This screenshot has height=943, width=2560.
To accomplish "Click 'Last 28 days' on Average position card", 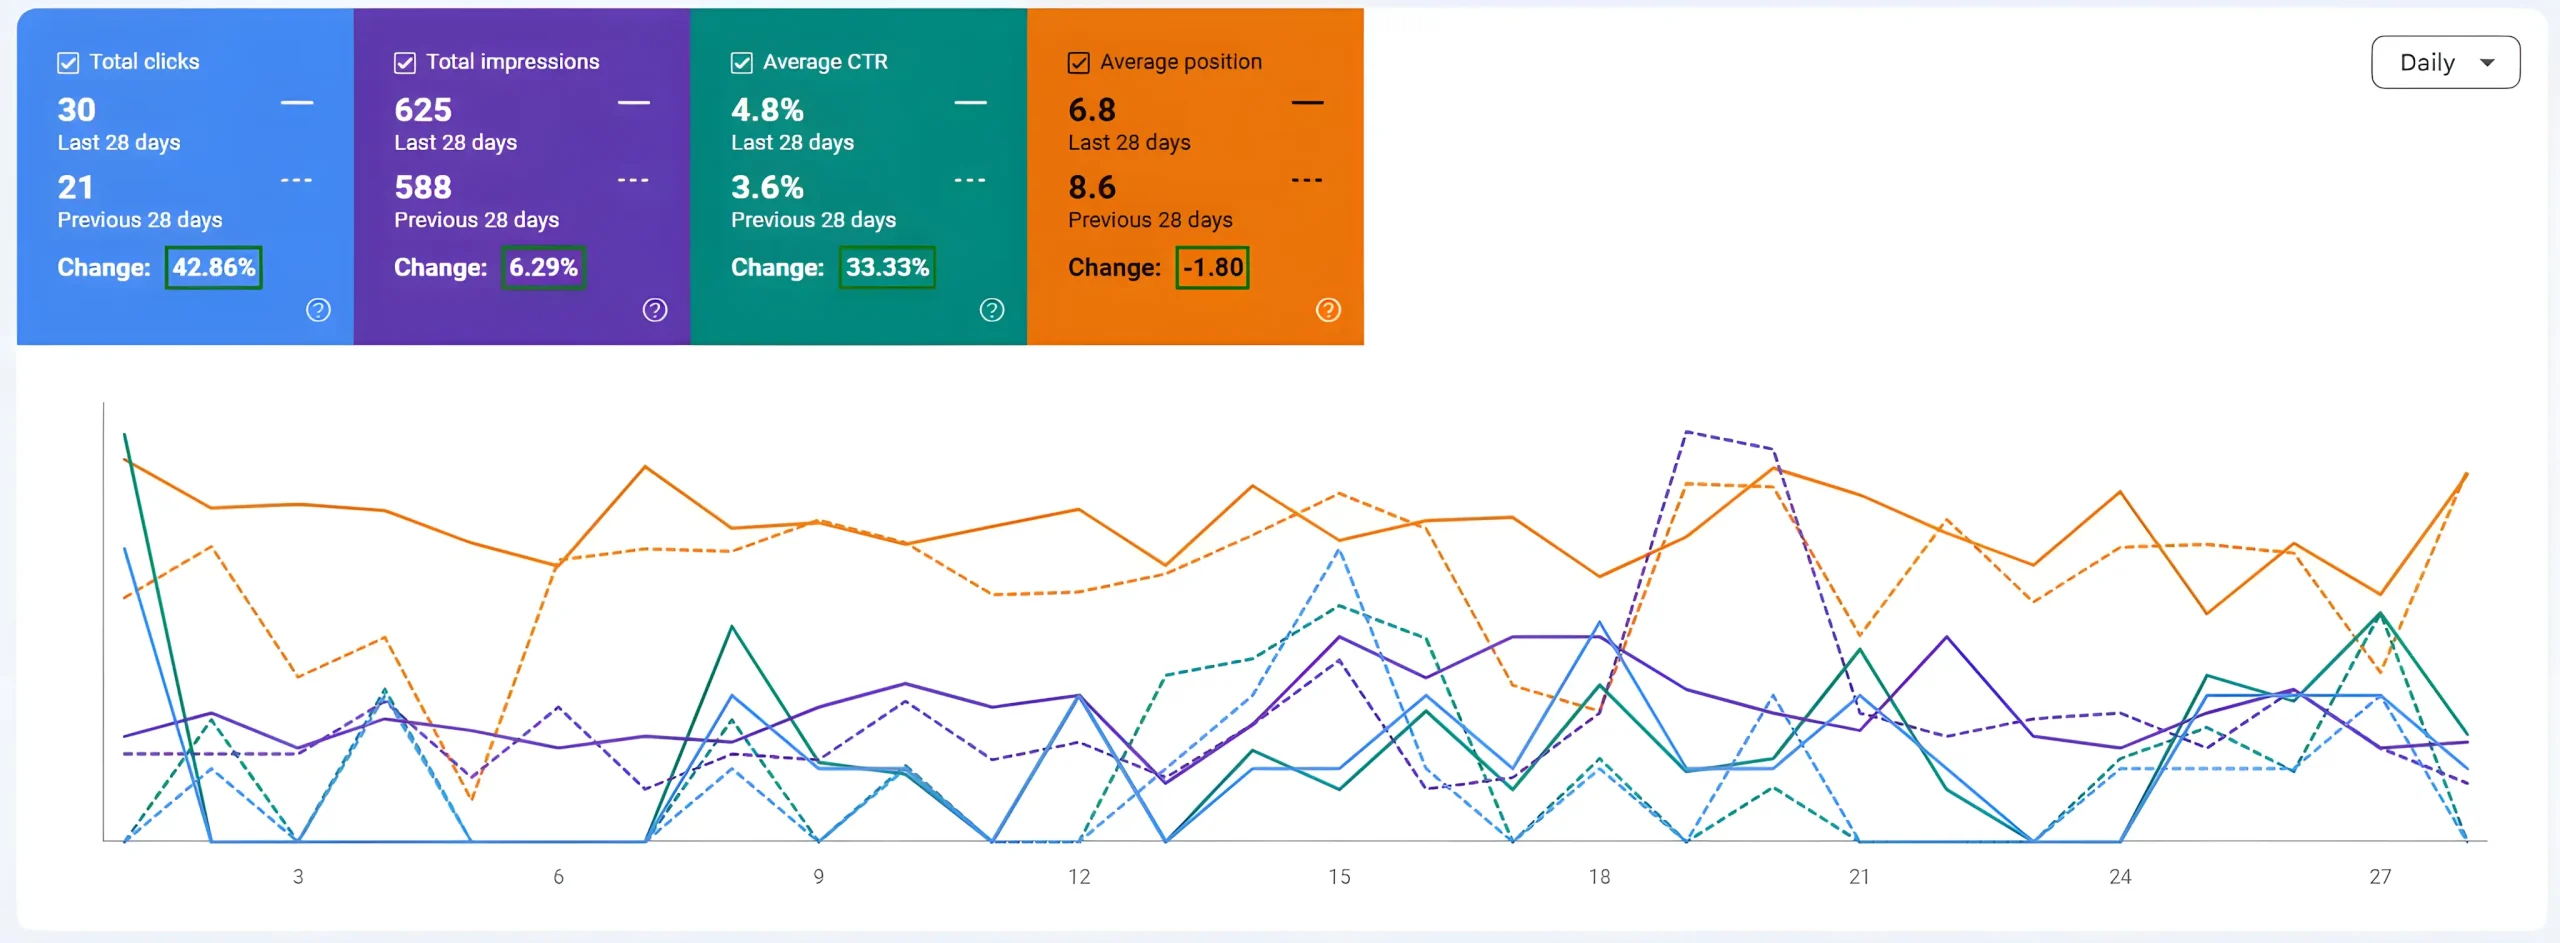I will pos(1130,143).
